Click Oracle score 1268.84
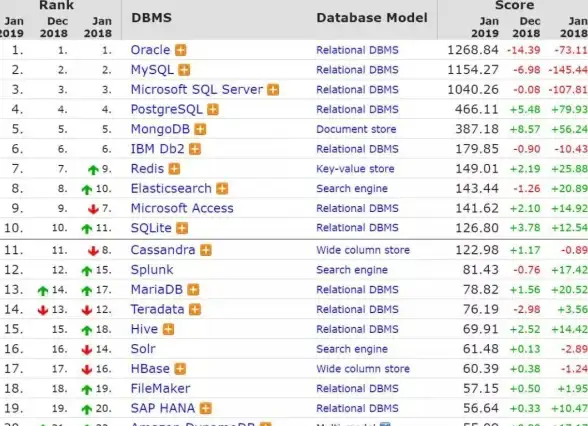This screenshot has height=426, width=588. click(473, 50)
